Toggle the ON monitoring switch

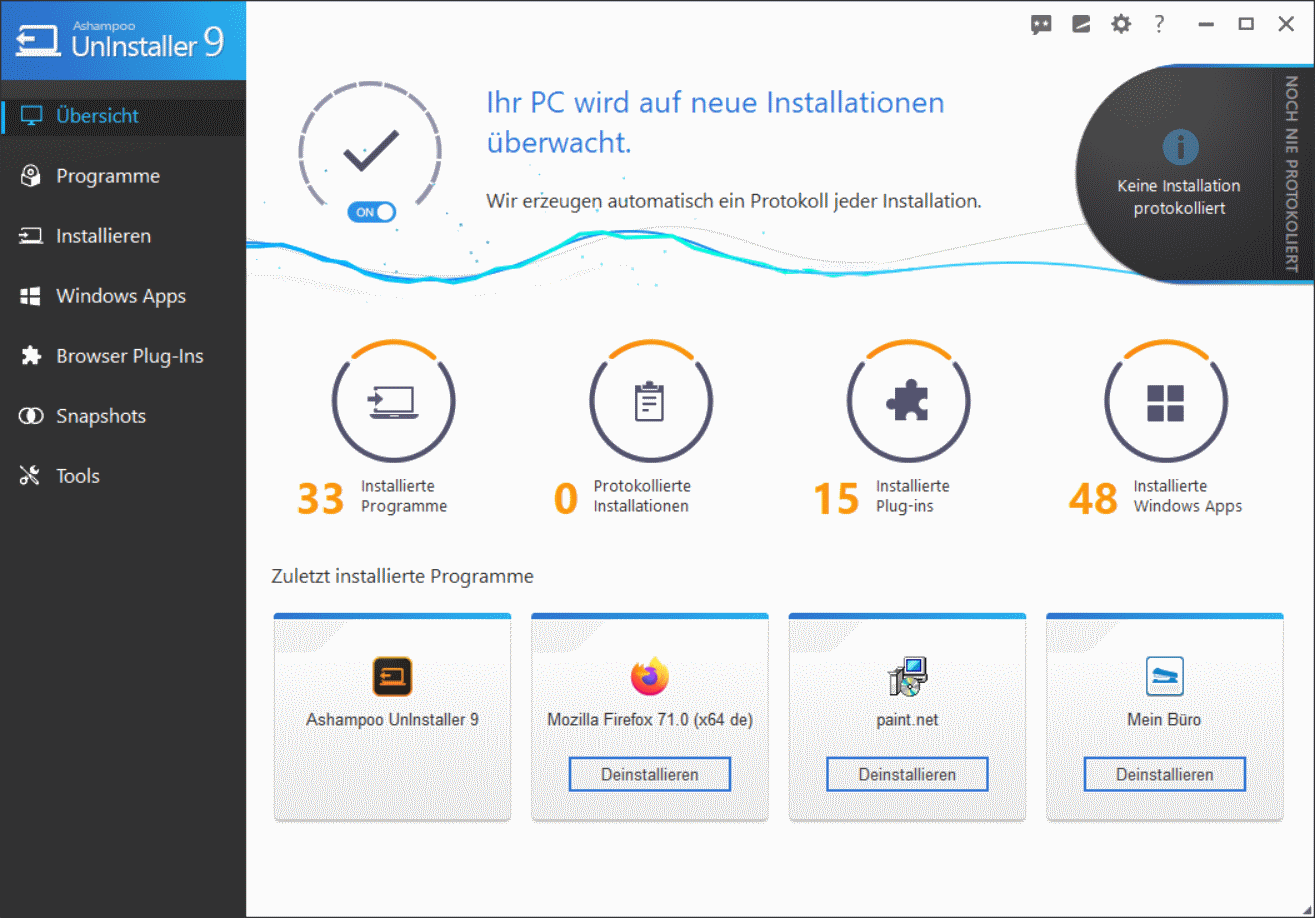[372, 212]
